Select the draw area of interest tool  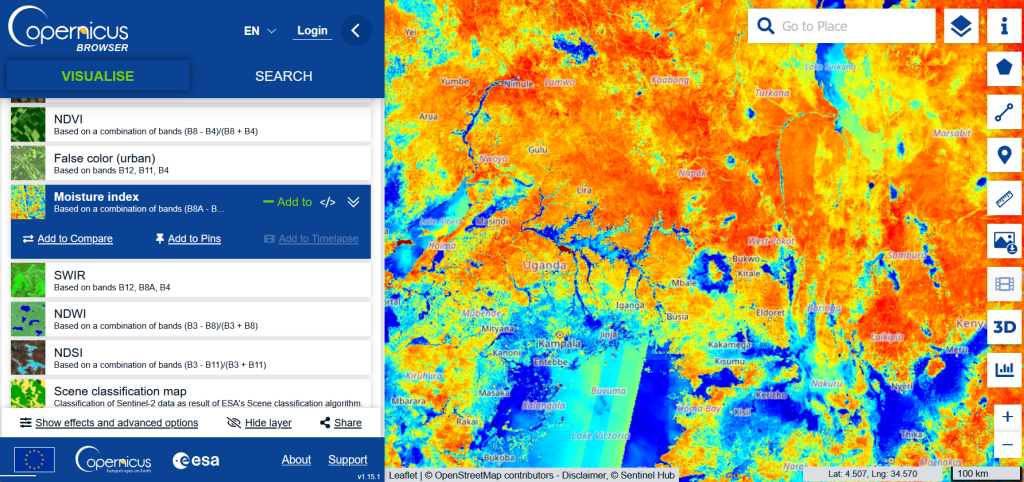pos(1004,69)
